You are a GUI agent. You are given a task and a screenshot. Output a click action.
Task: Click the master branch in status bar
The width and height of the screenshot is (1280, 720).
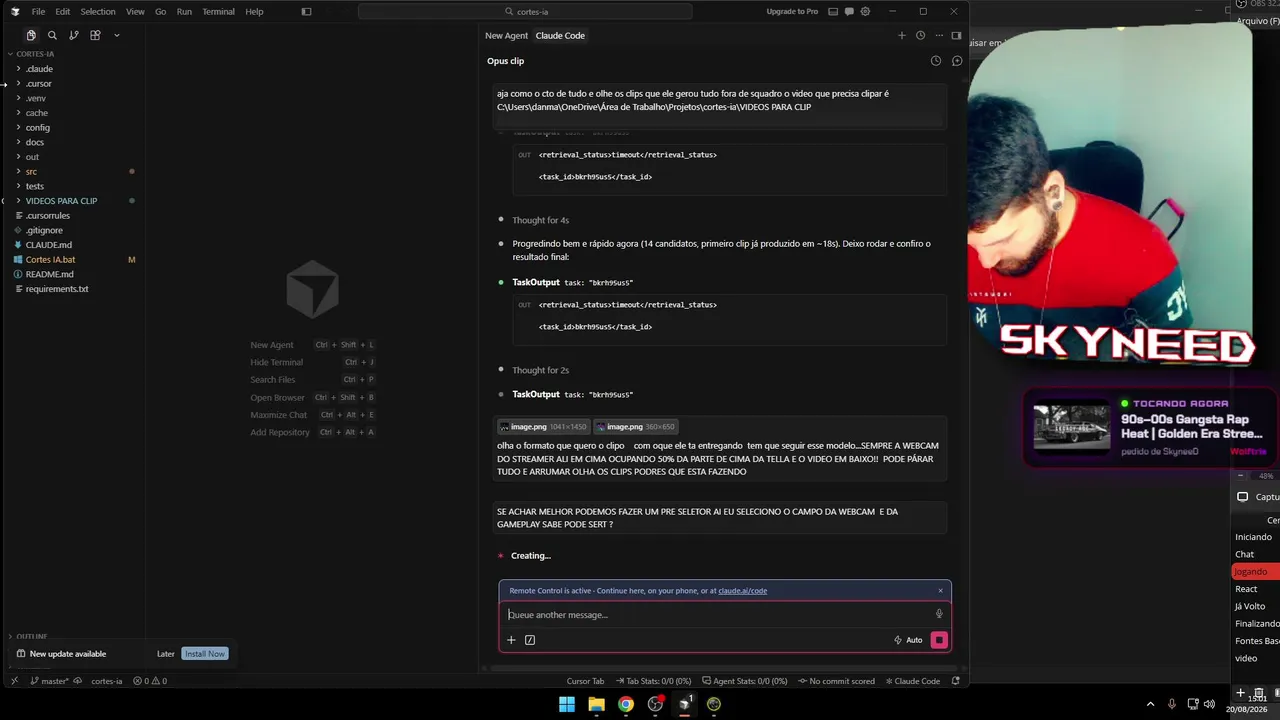coord(50,681)
